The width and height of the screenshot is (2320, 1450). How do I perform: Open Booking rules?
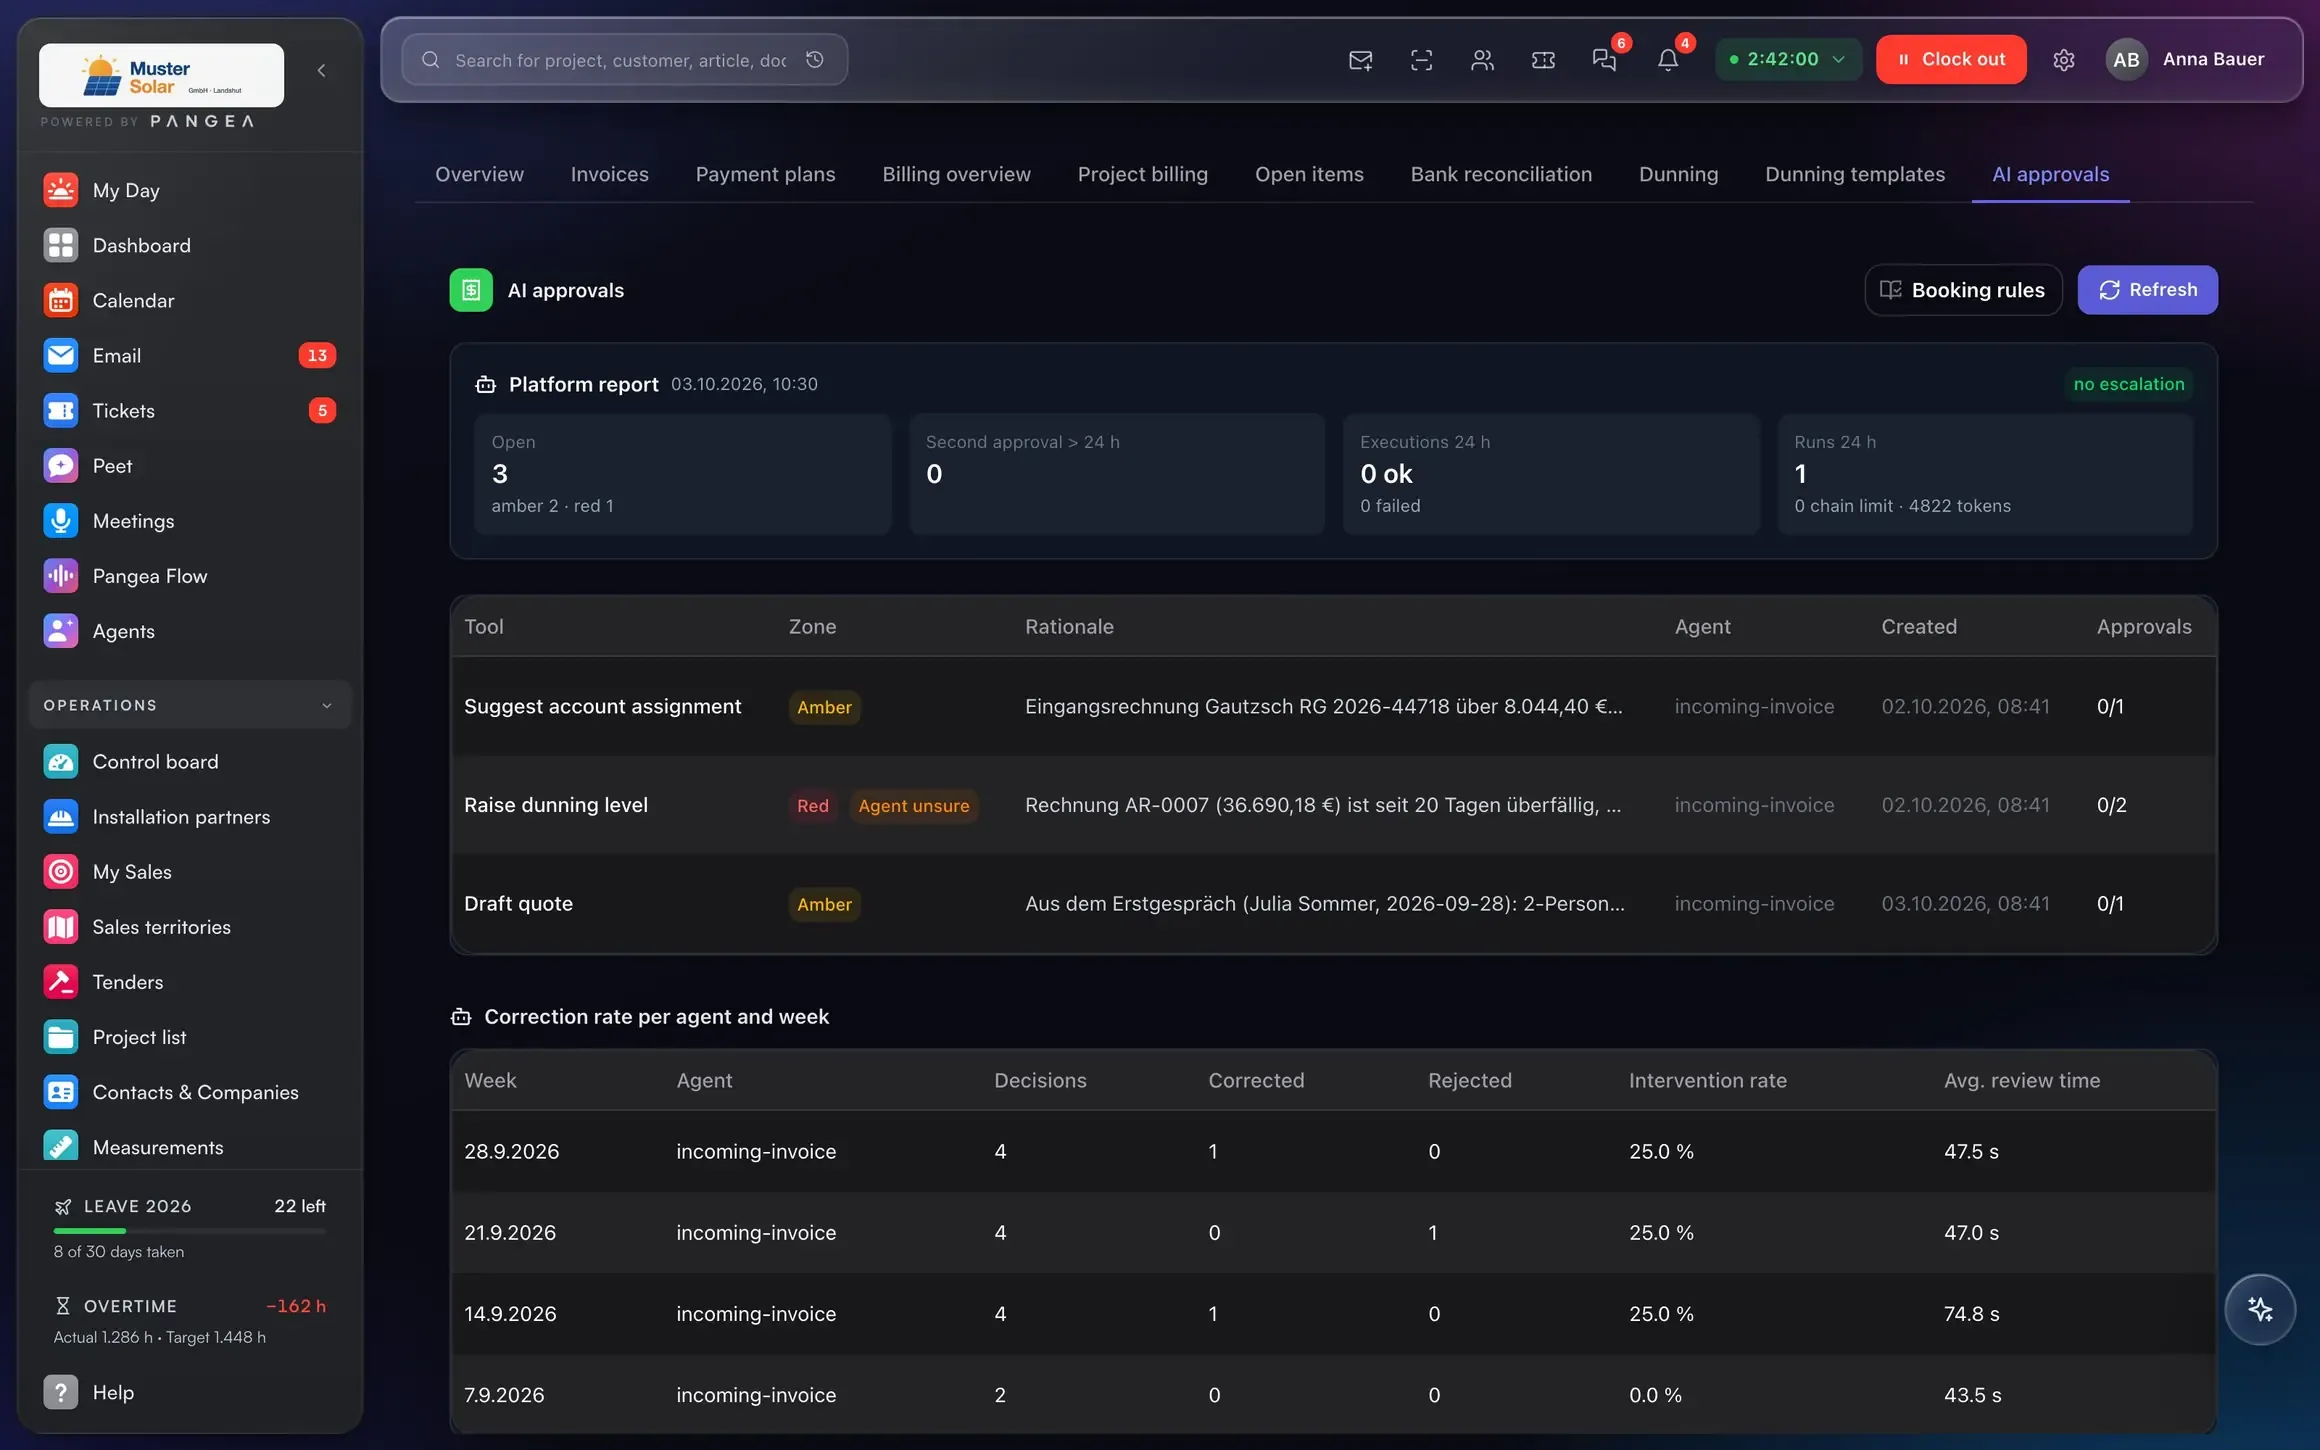click(1963, 290)
